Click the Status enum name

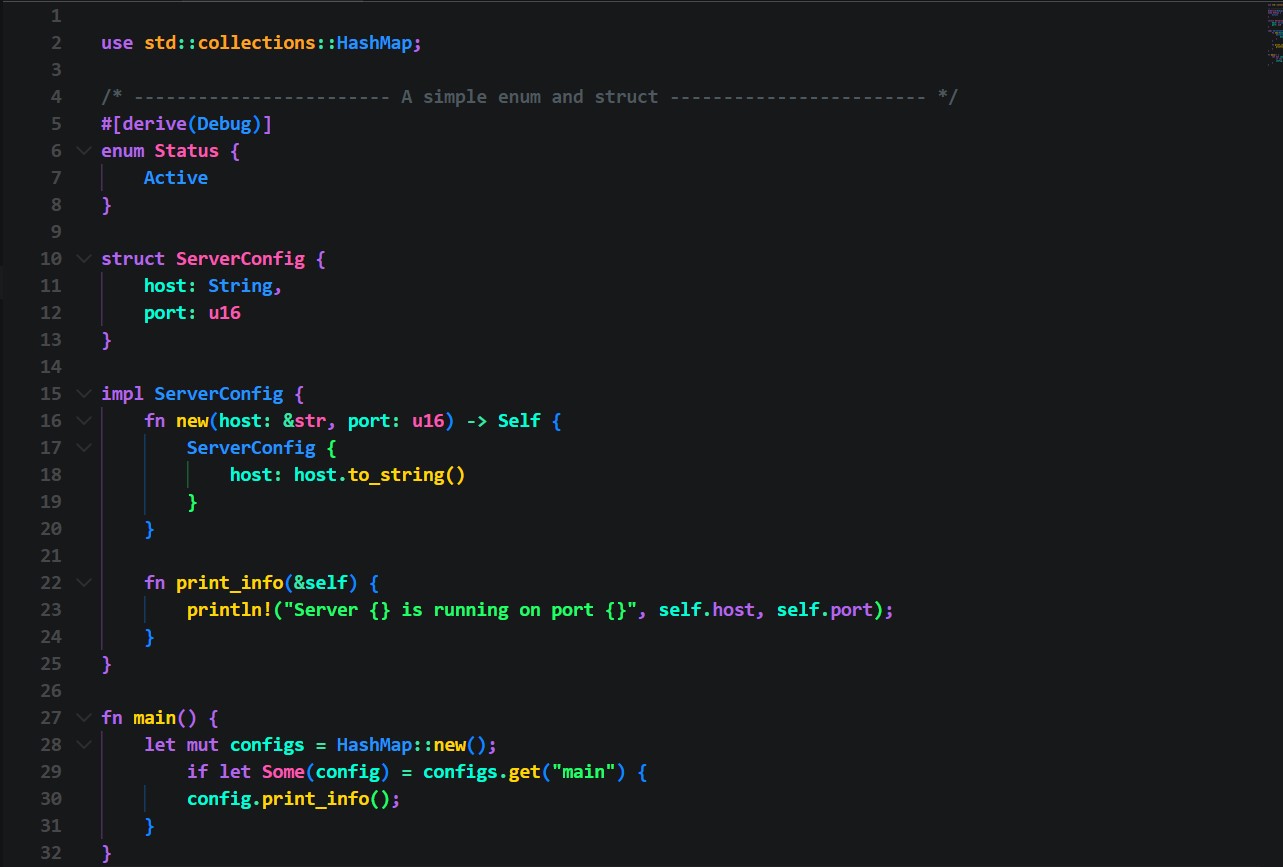click(x=187, y=151)
